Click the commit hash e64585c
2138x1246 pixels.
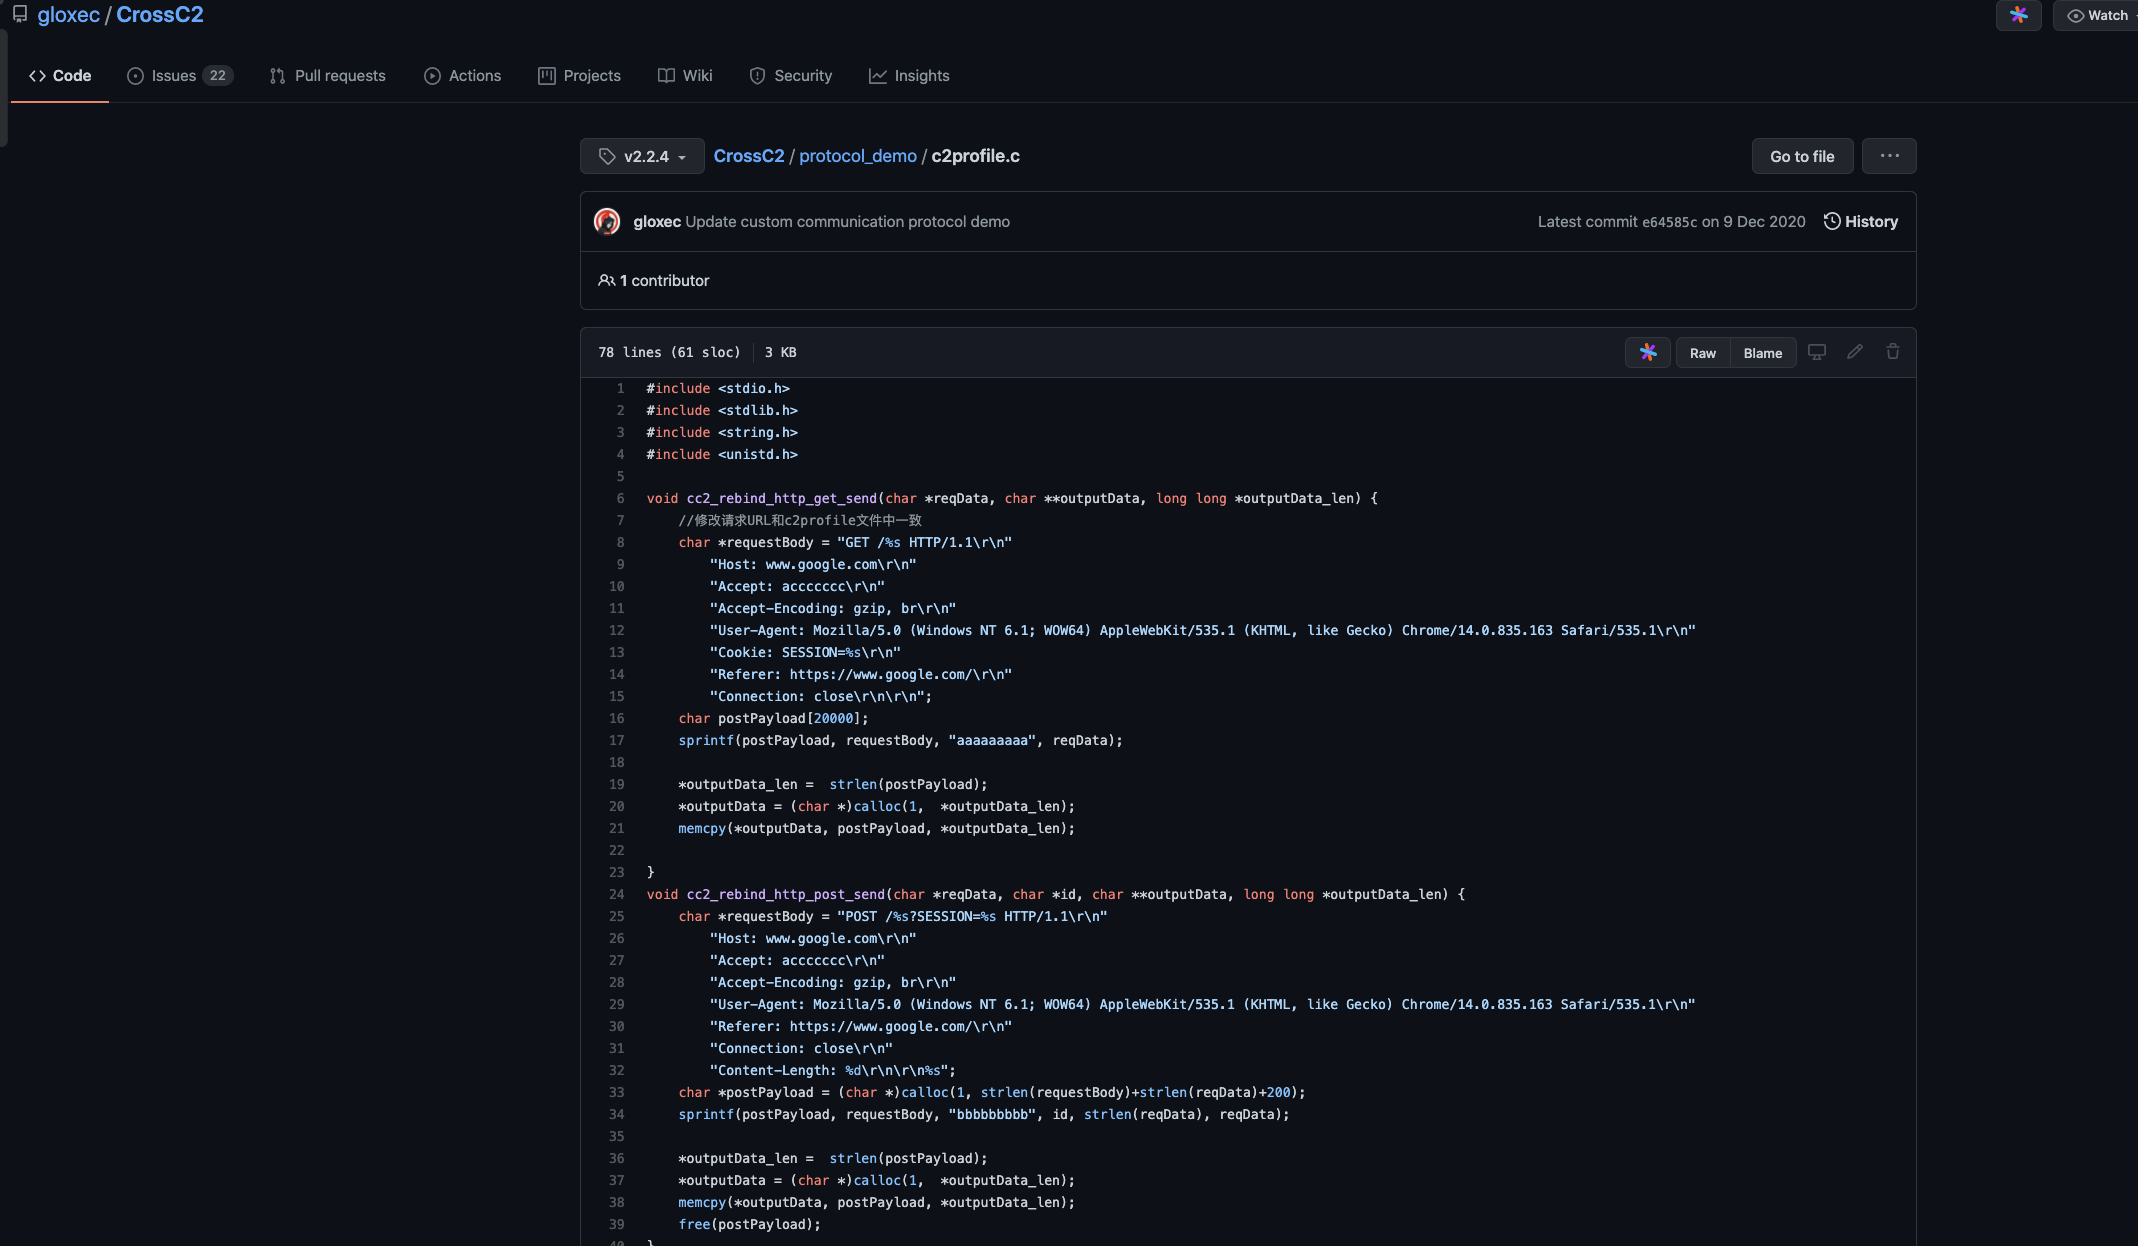click(x=1670, y=221)
